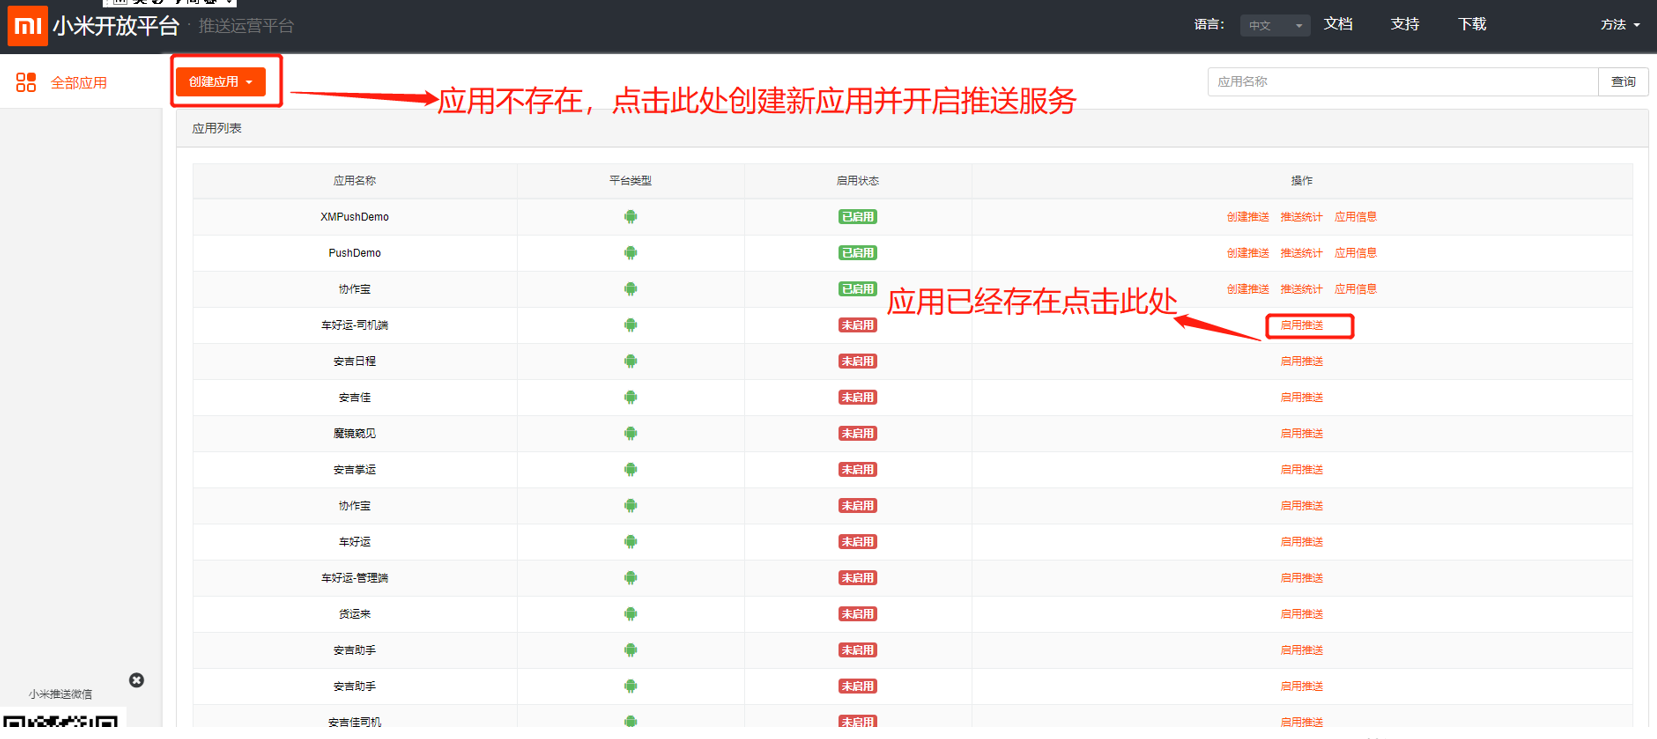Close the 小米推送微信 QR code popup

coord(137,680)
